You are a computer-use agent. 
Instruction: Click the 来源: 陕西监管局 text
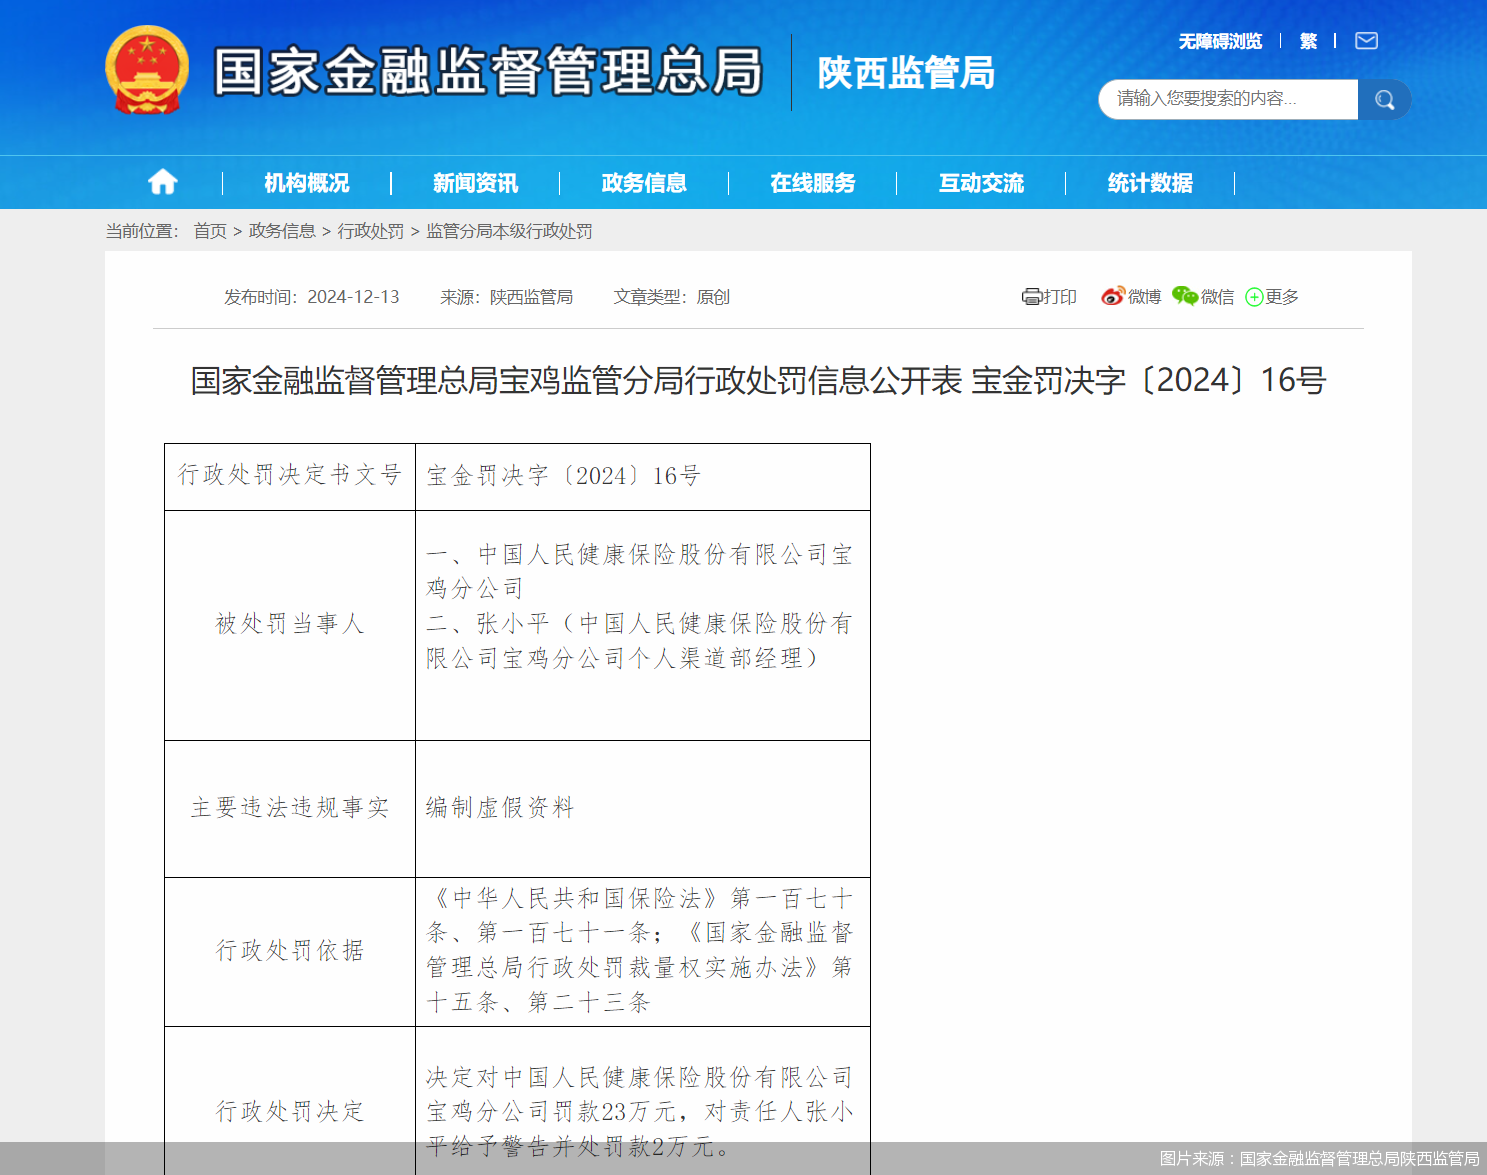click(506, 297)
